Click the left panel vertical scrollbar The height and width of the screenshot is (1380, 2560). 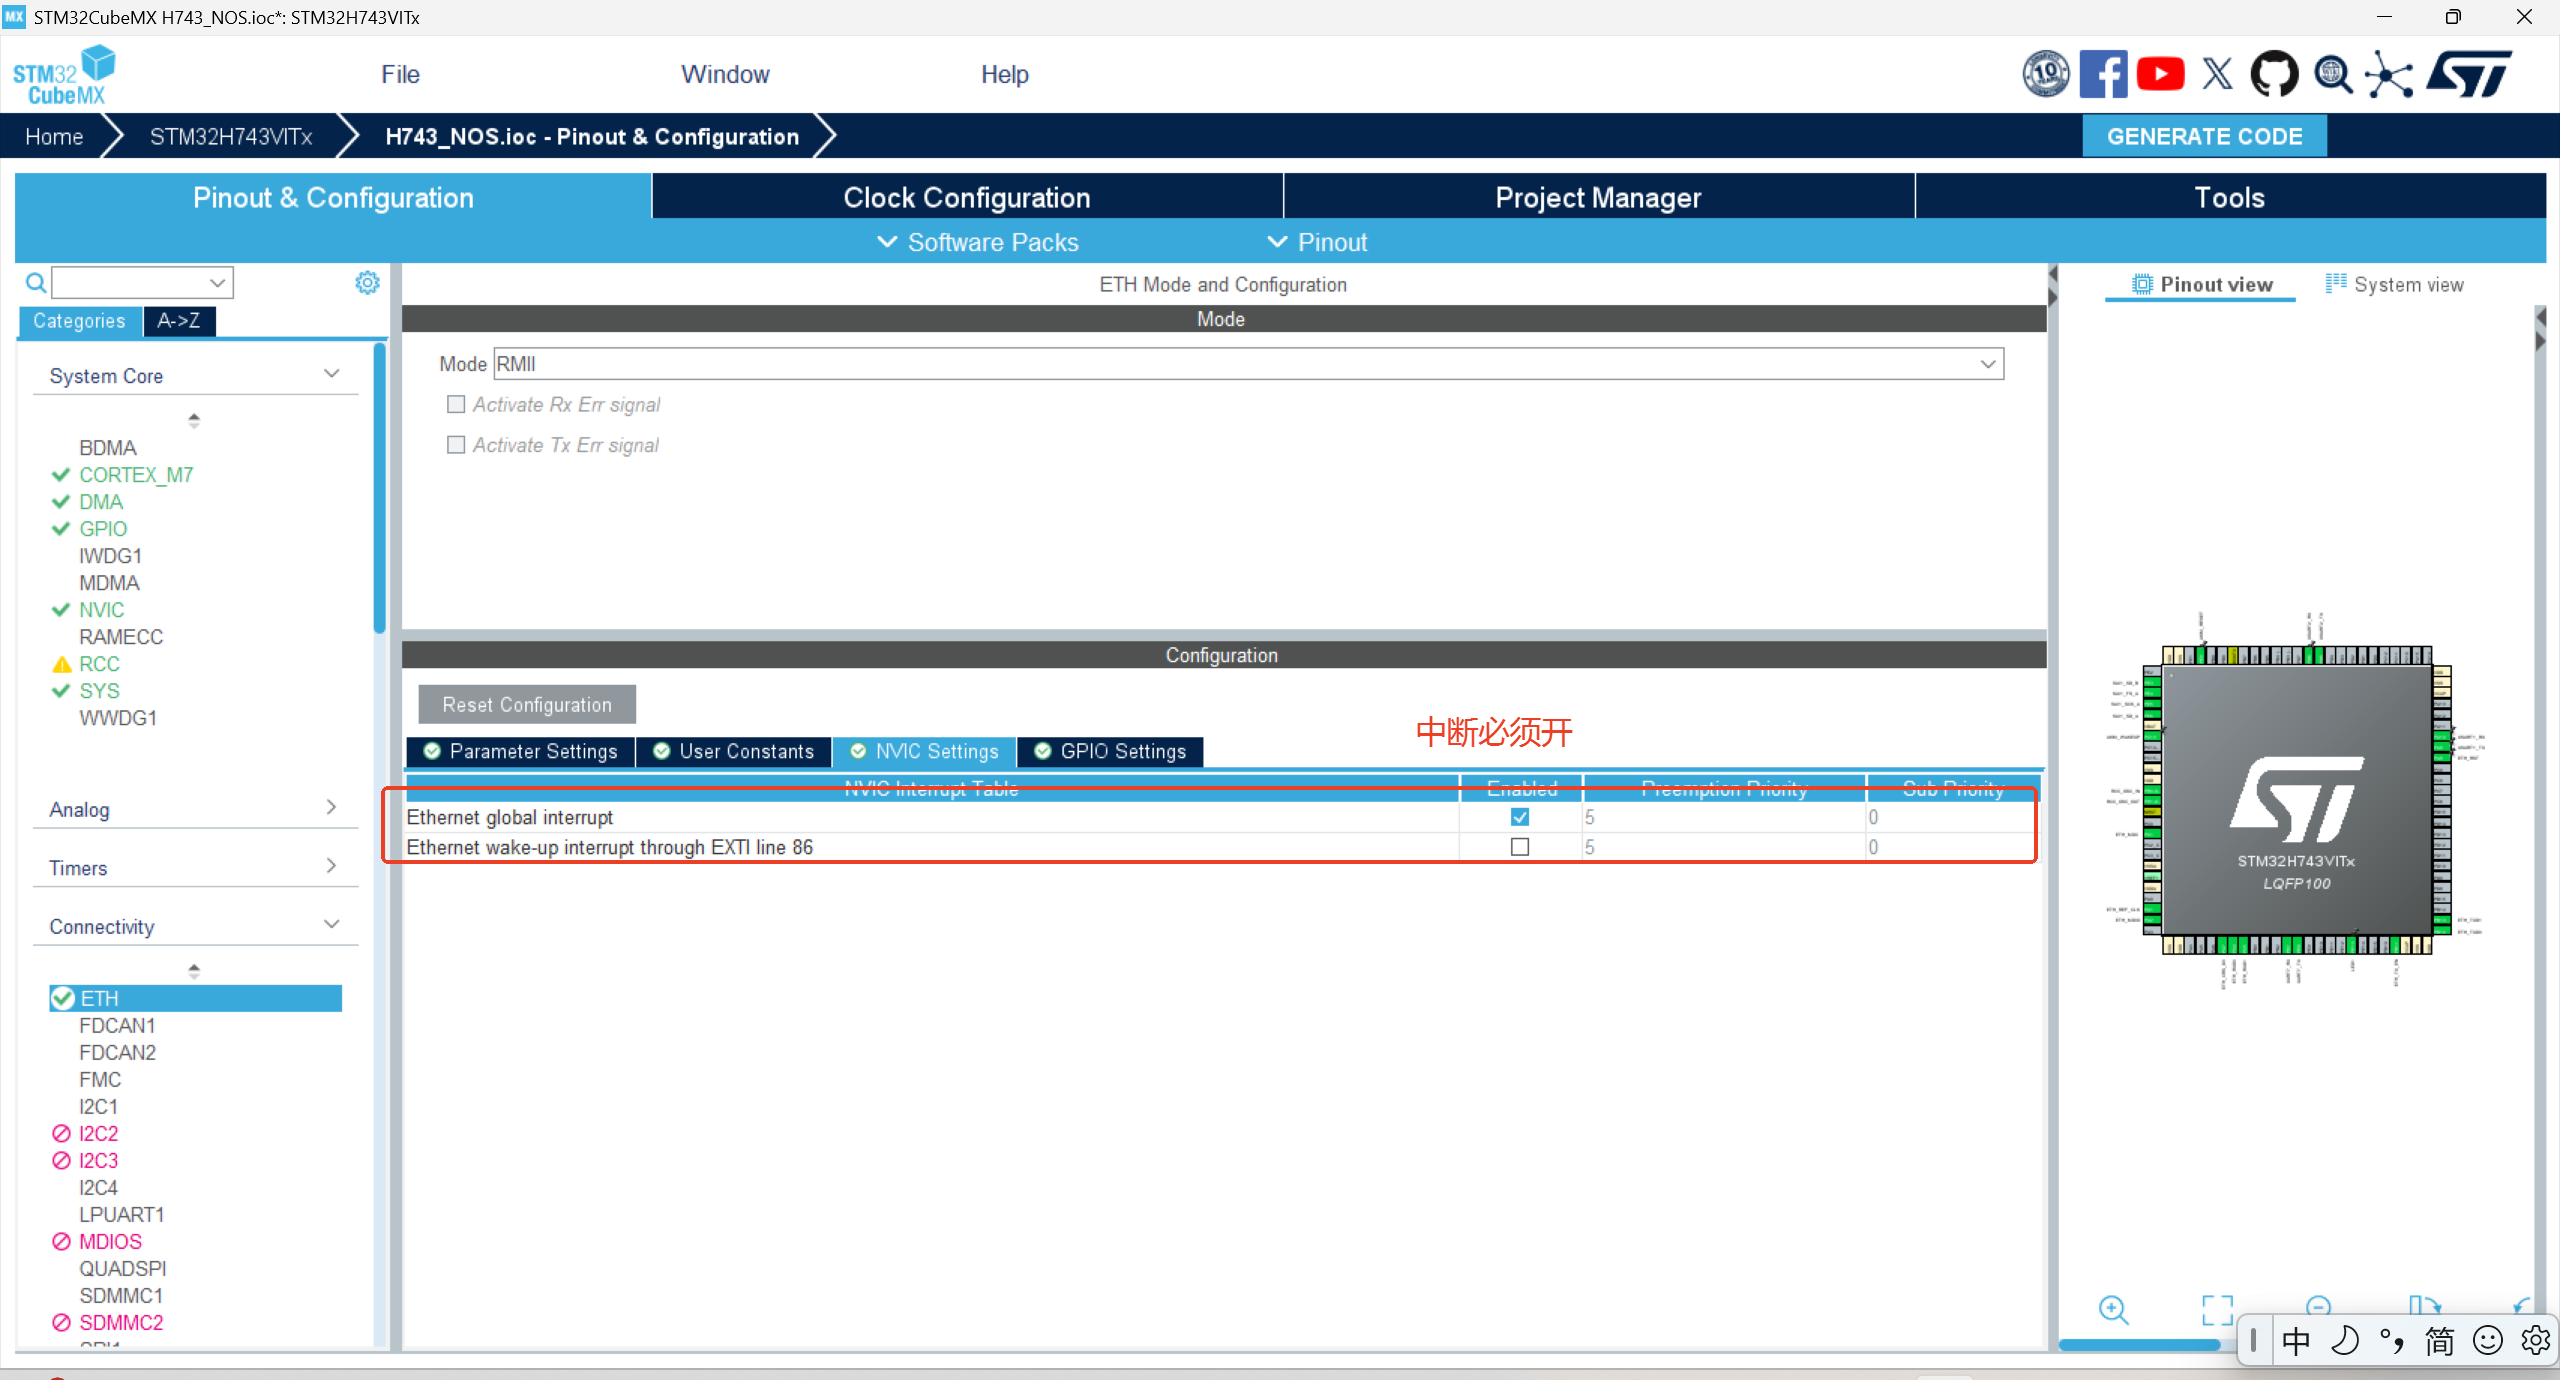pos(380,489)
